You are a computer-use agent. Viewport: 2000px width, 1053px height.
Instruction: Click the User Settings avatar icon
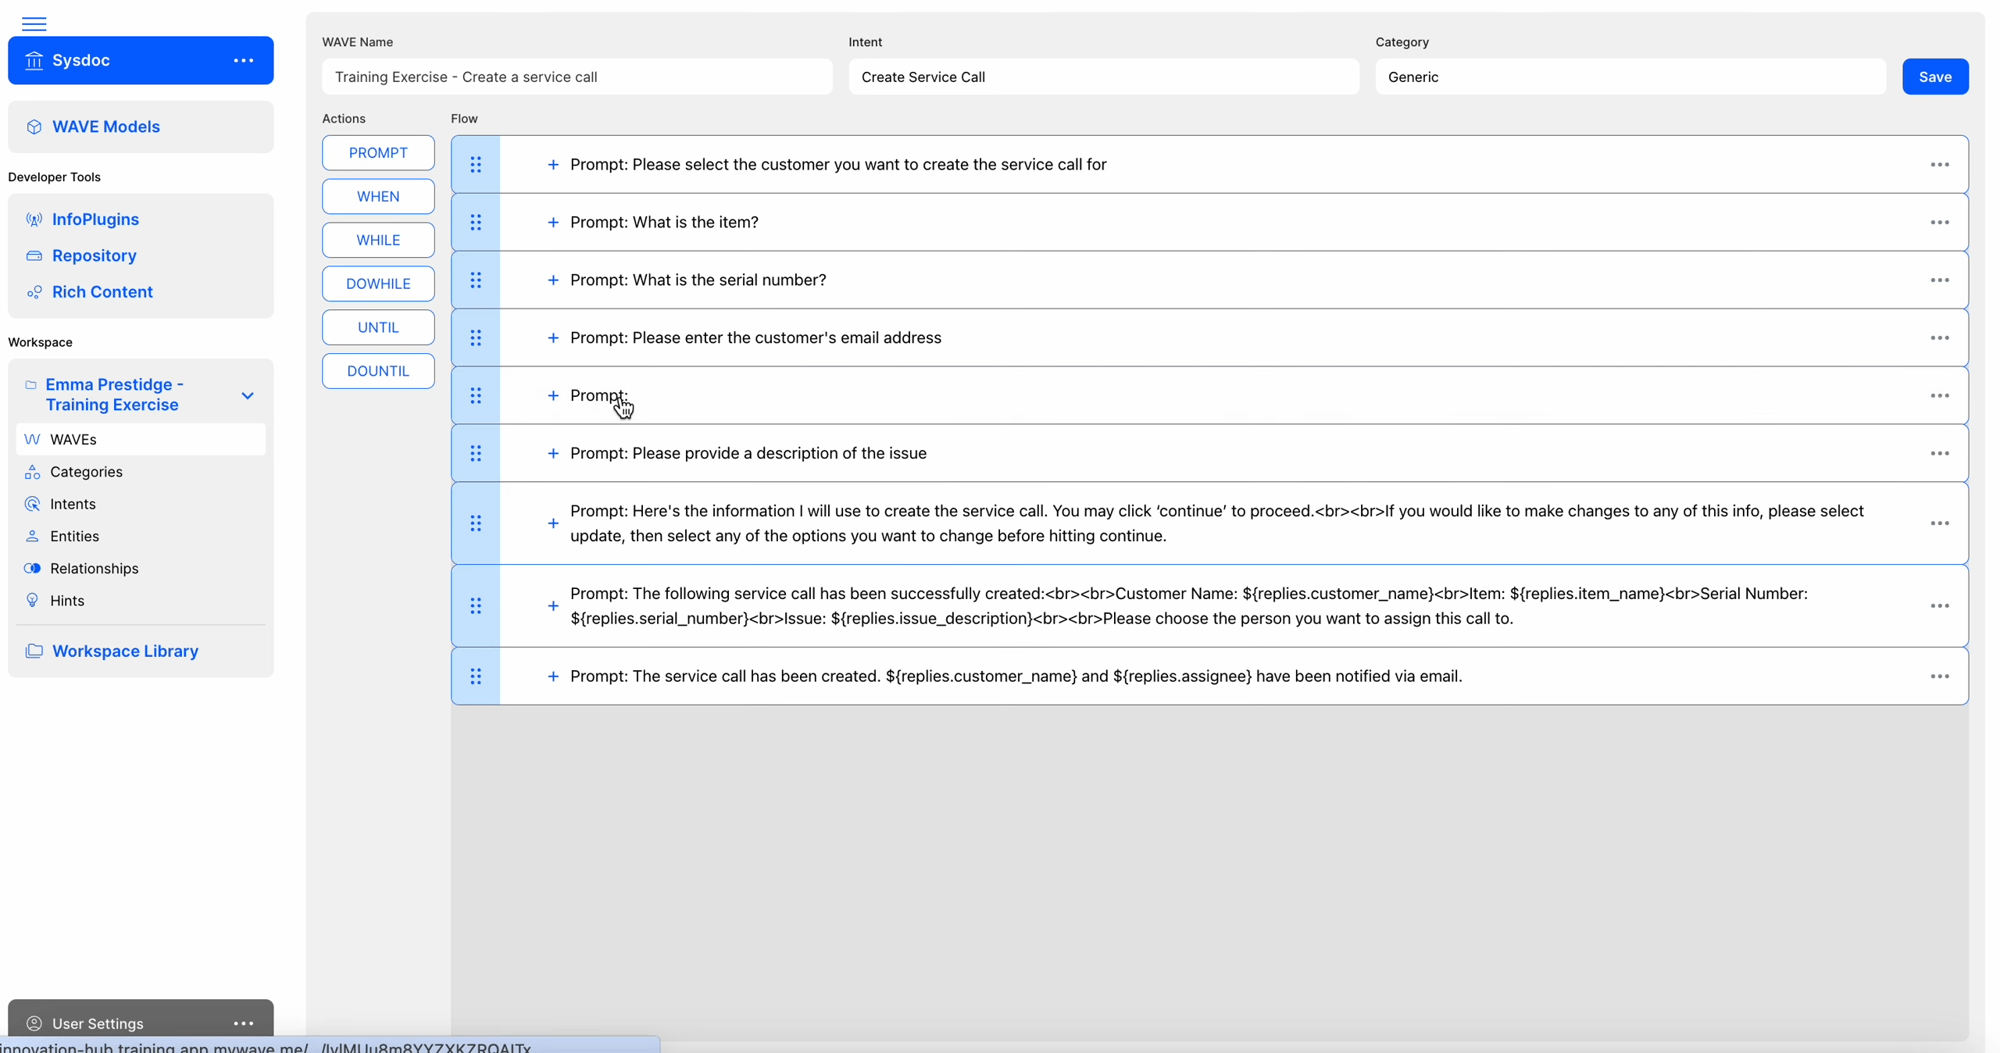coord(34,1023)
